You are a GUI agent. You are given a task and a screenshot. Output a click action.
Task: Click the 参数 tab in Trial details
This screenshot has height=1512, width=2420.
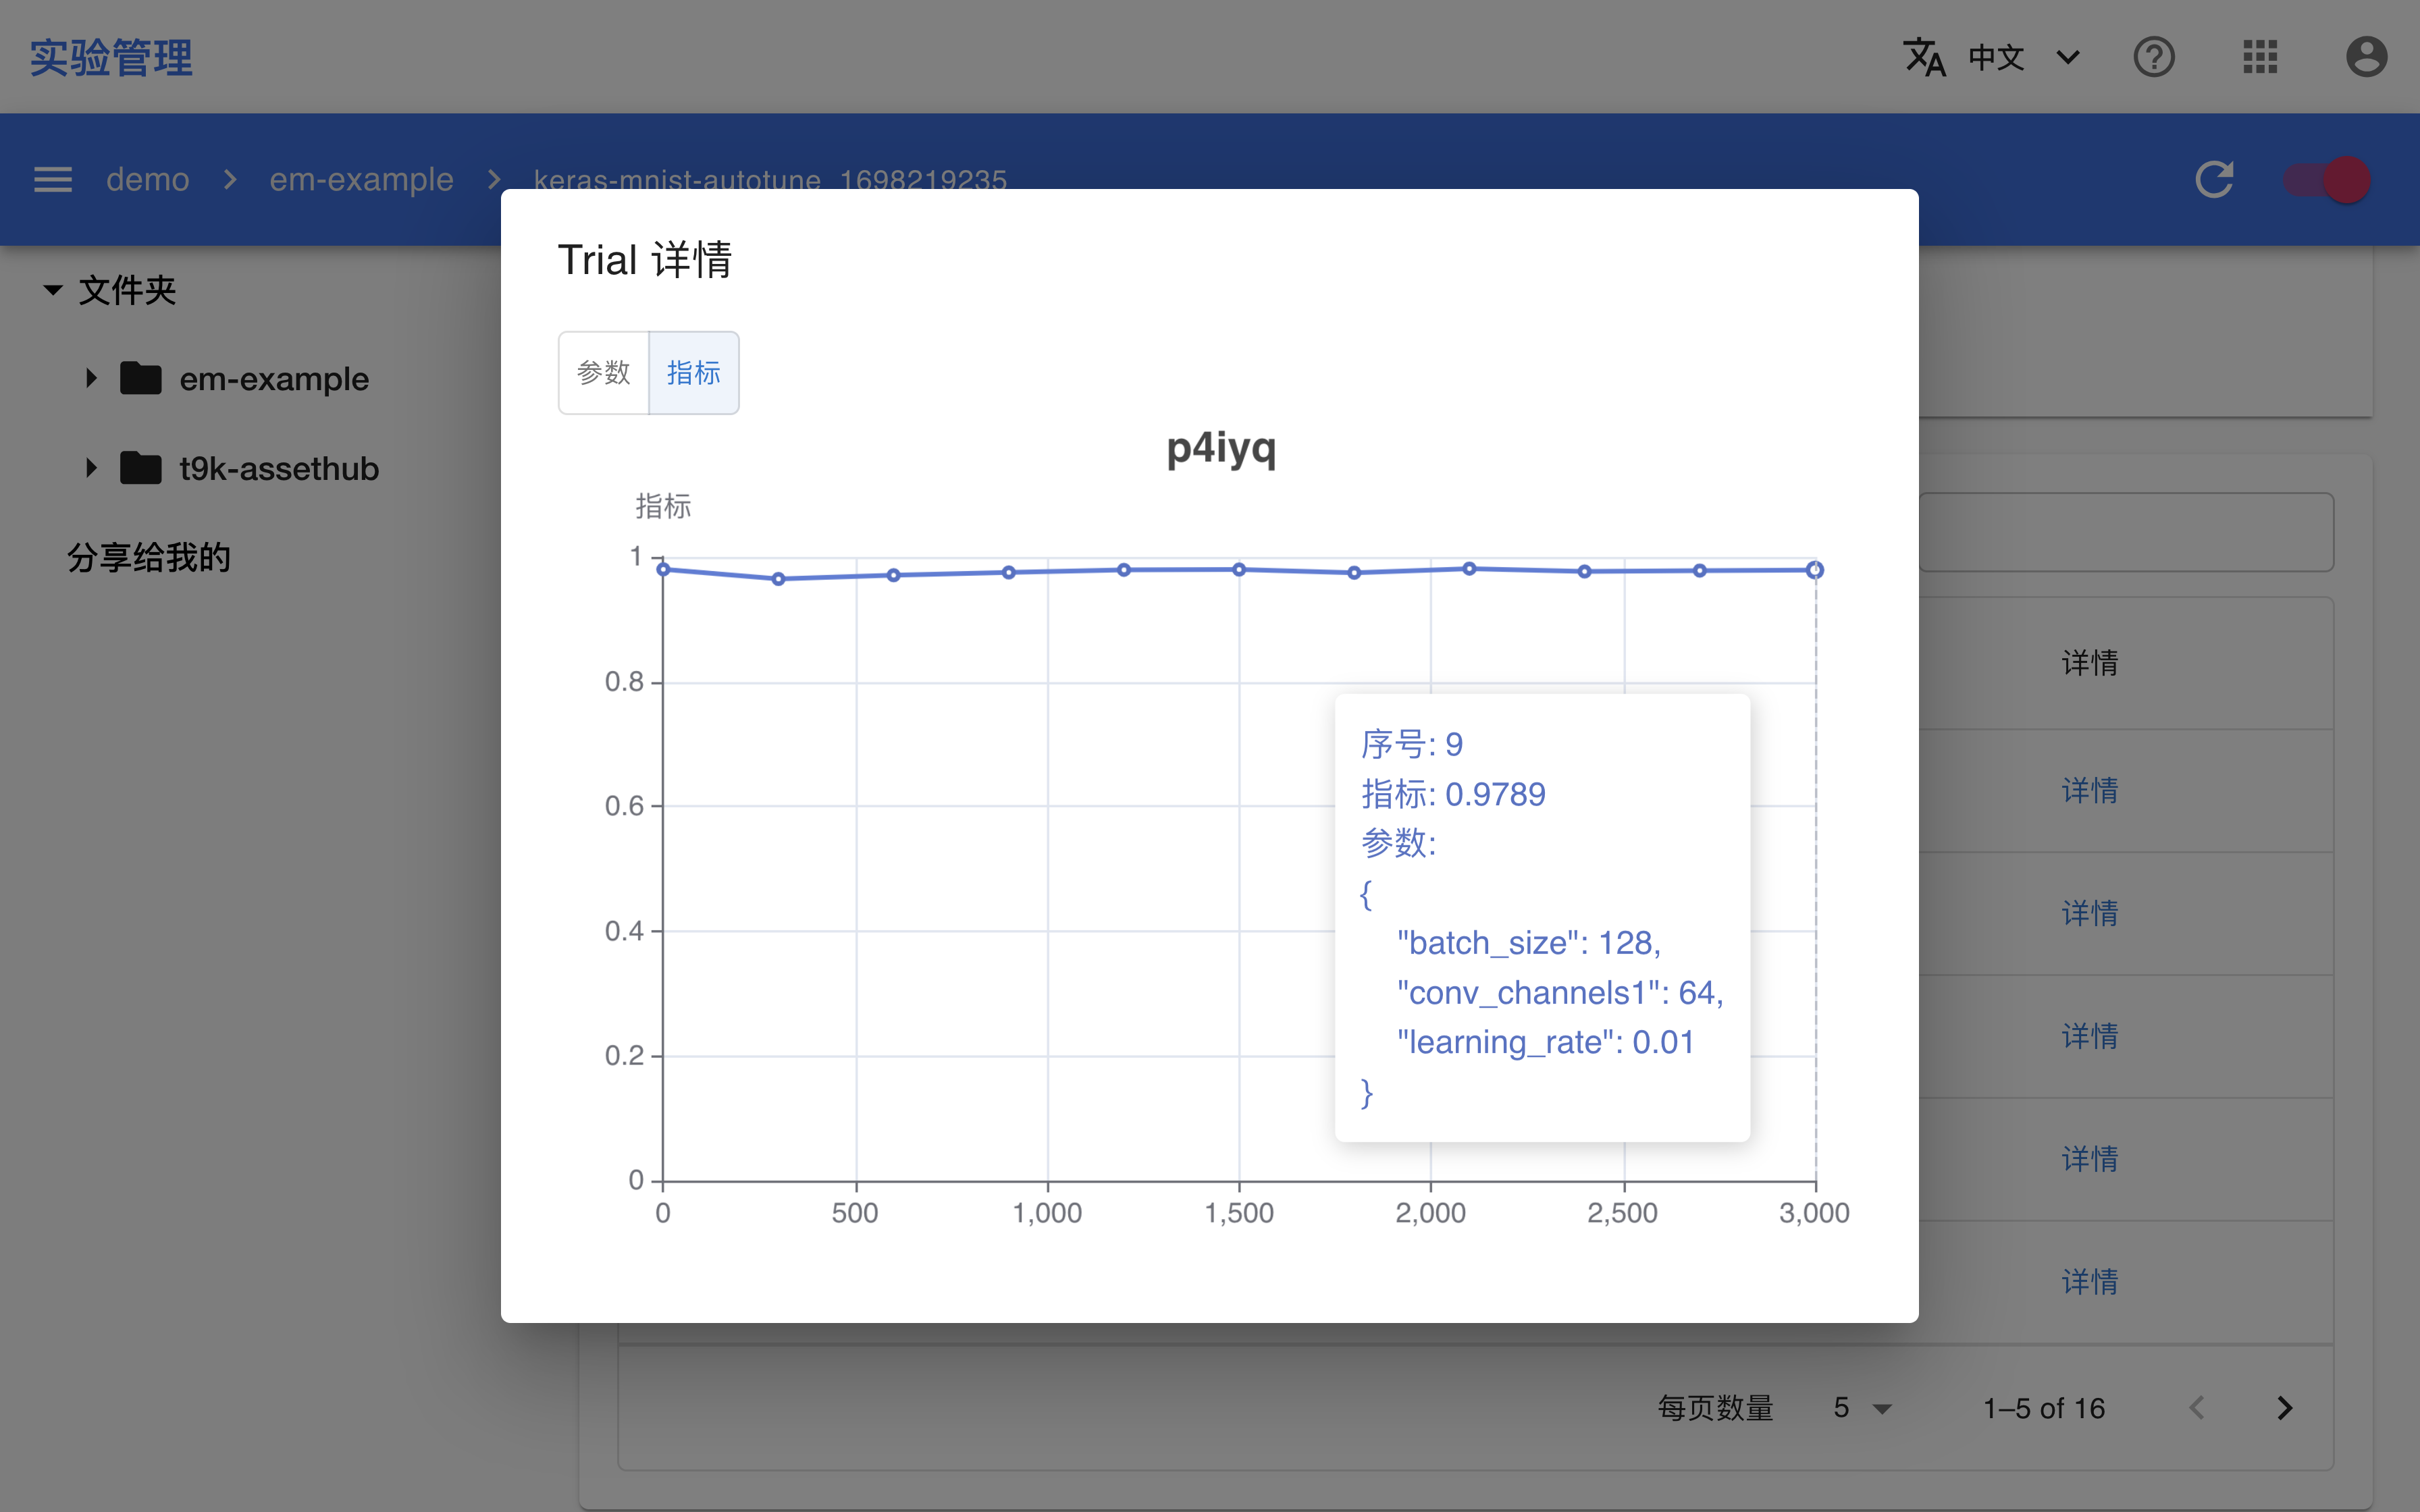[x=603, y=373]
